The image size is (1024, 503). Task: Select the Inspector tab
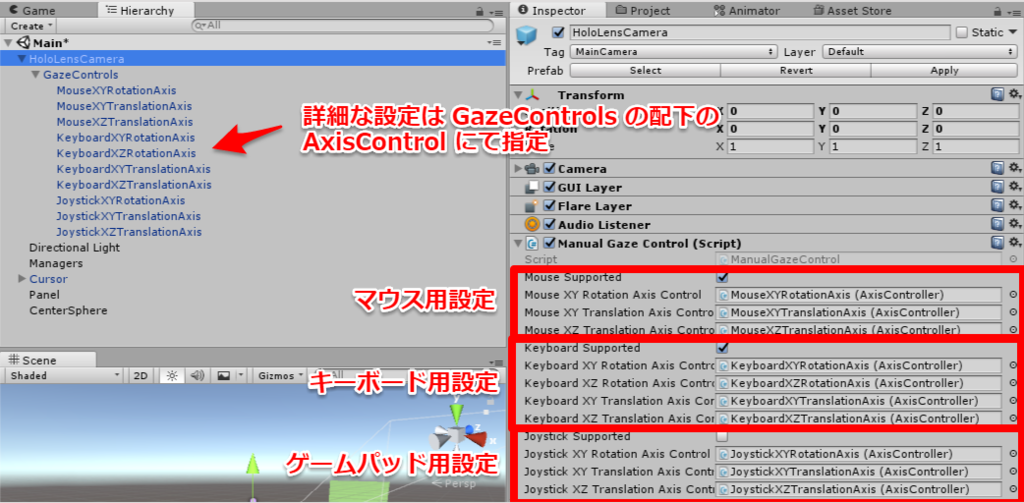pos(558,10)
